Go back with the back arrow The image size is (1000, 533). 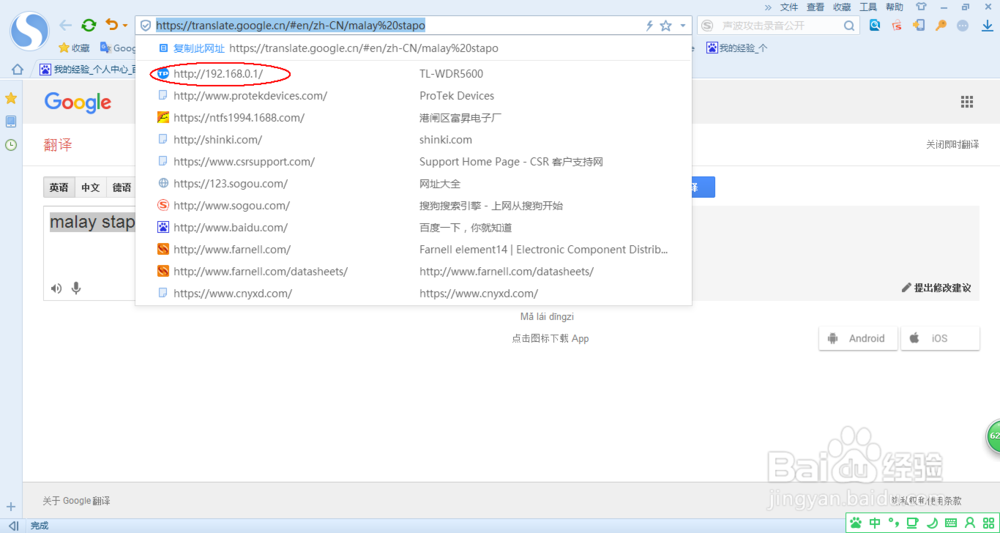coord(65,26)
